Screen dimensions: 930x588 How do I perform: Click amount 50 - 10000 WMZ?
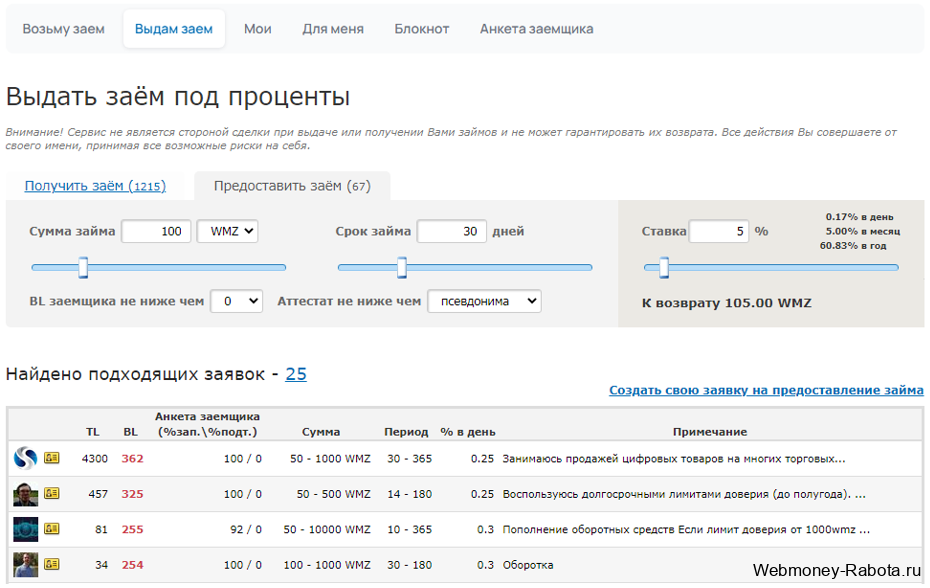point(327,529)
